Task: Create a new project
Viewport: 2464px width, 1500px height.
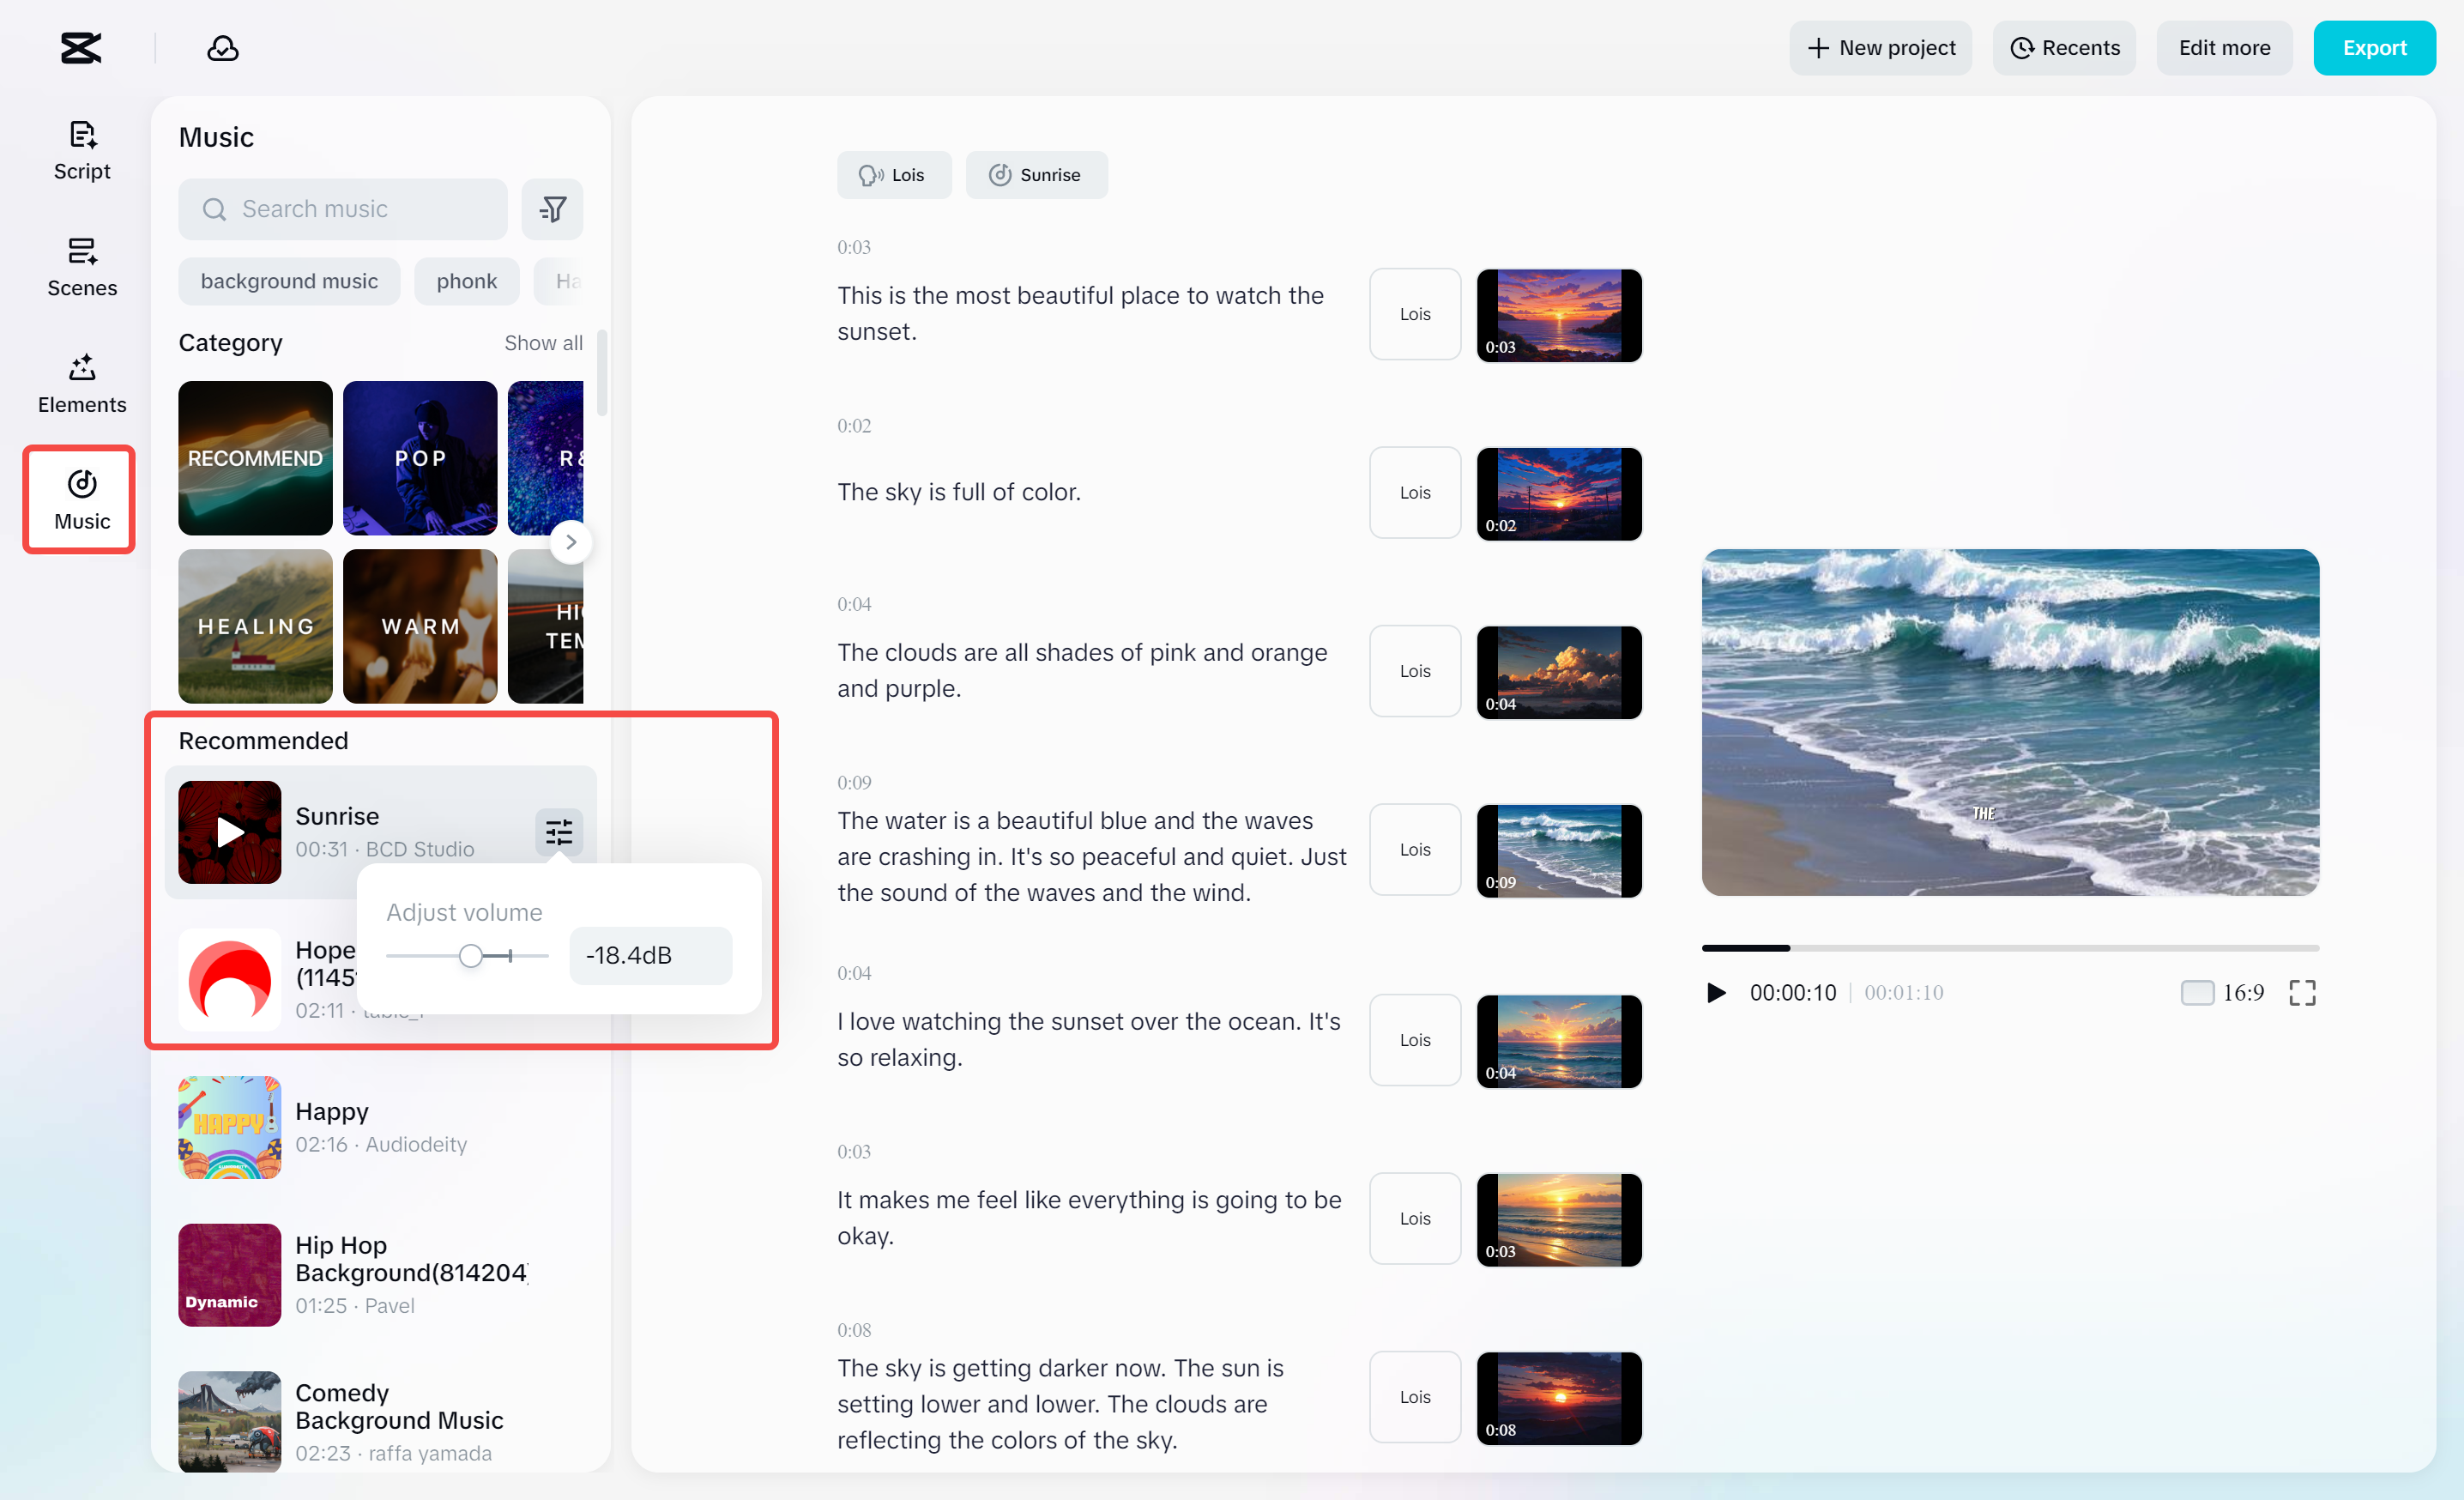Action: pos(1880,47)
